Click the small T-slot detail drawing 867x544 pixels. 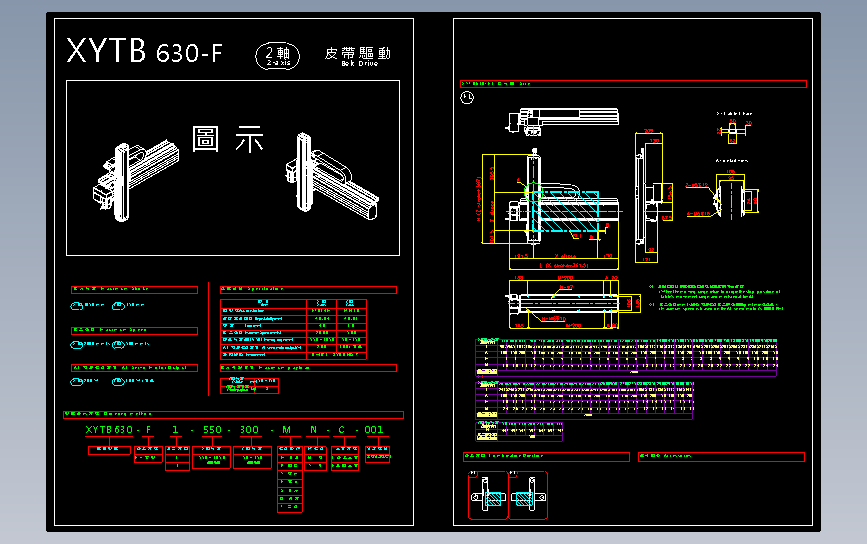coord(734,132)
